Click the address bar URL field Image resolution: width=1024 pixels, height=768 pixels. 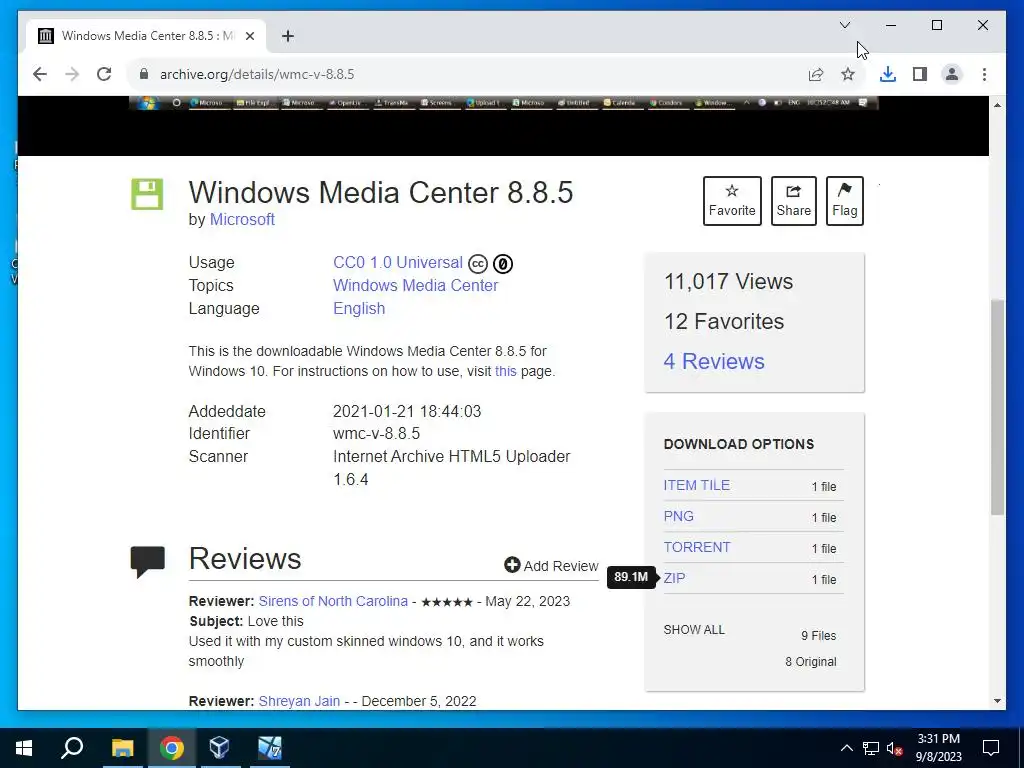coord(470,74)
